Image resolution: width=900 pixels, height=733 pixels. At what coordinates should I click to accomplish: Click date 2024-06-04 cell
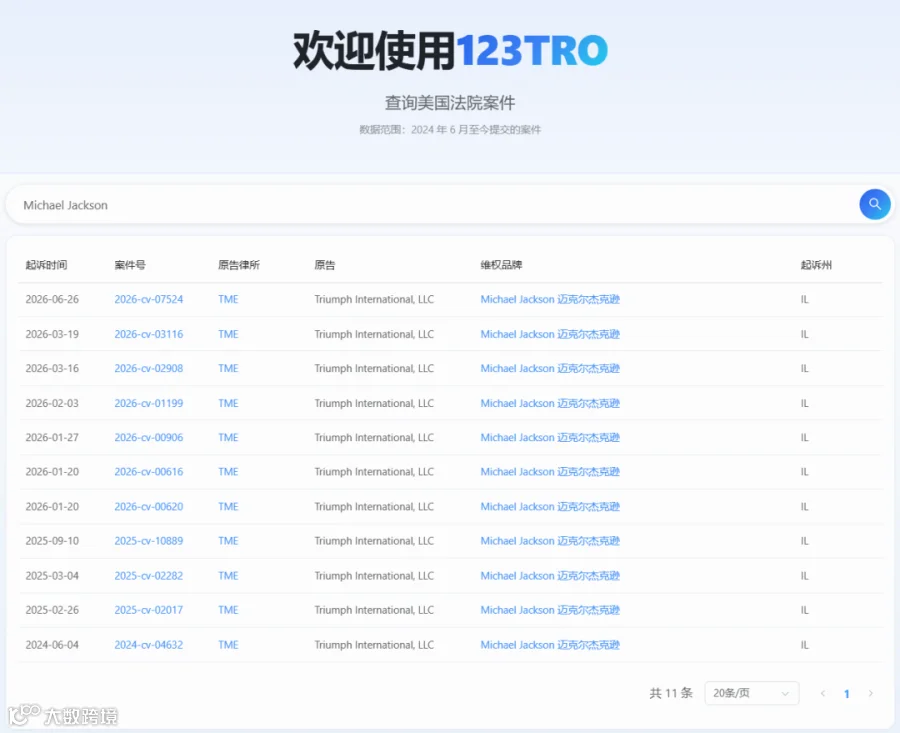coord(52,645)
